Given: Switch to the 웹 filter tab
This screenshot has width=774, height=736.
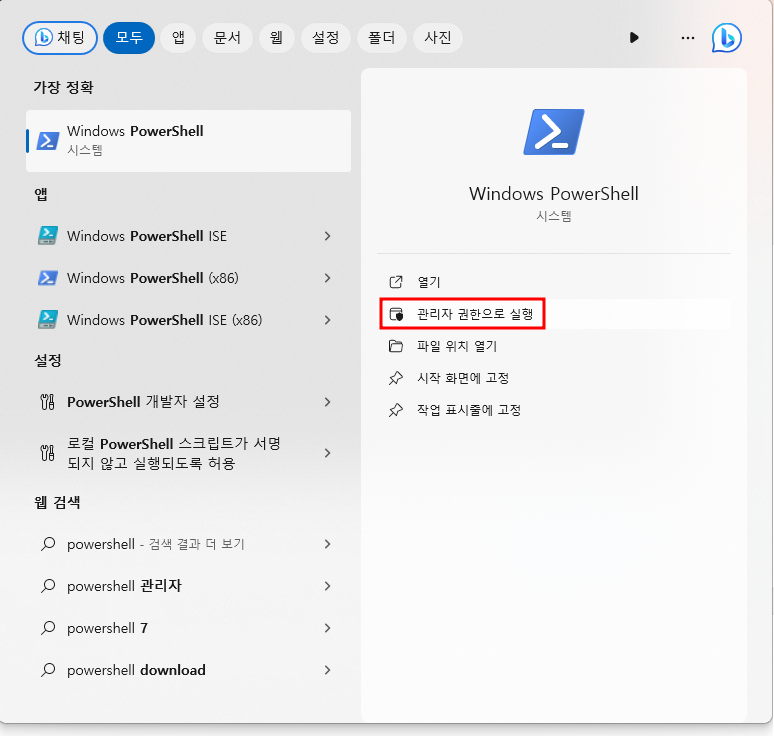Looking at the screenshot, I should 276,38.
